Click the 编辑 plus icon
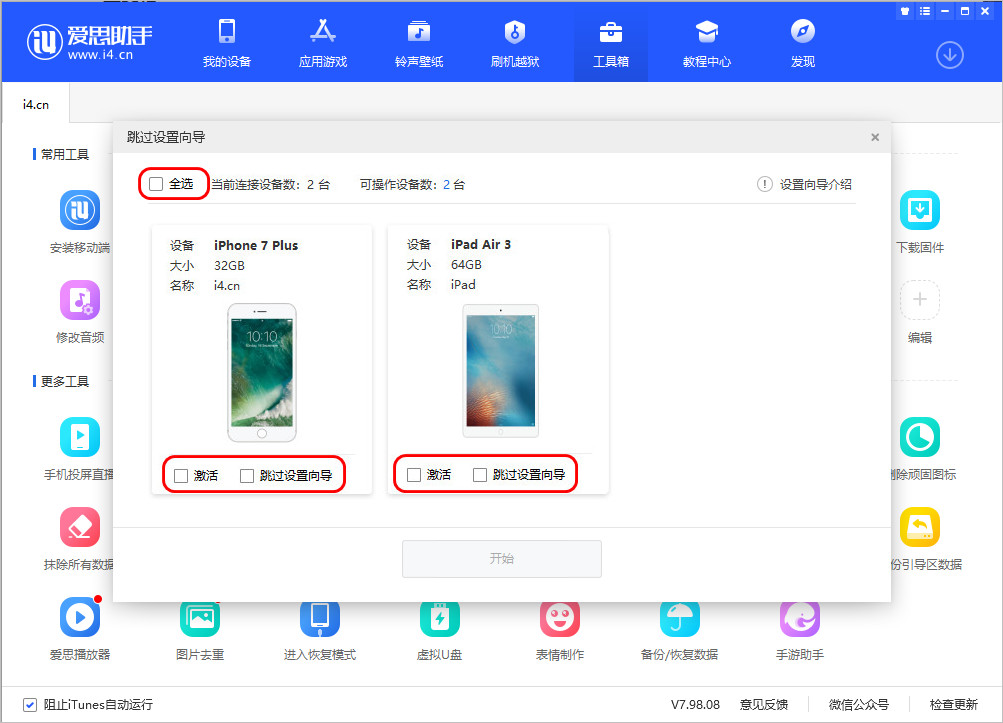Screen dimensions: 1003x723 (x=920, y=299)
